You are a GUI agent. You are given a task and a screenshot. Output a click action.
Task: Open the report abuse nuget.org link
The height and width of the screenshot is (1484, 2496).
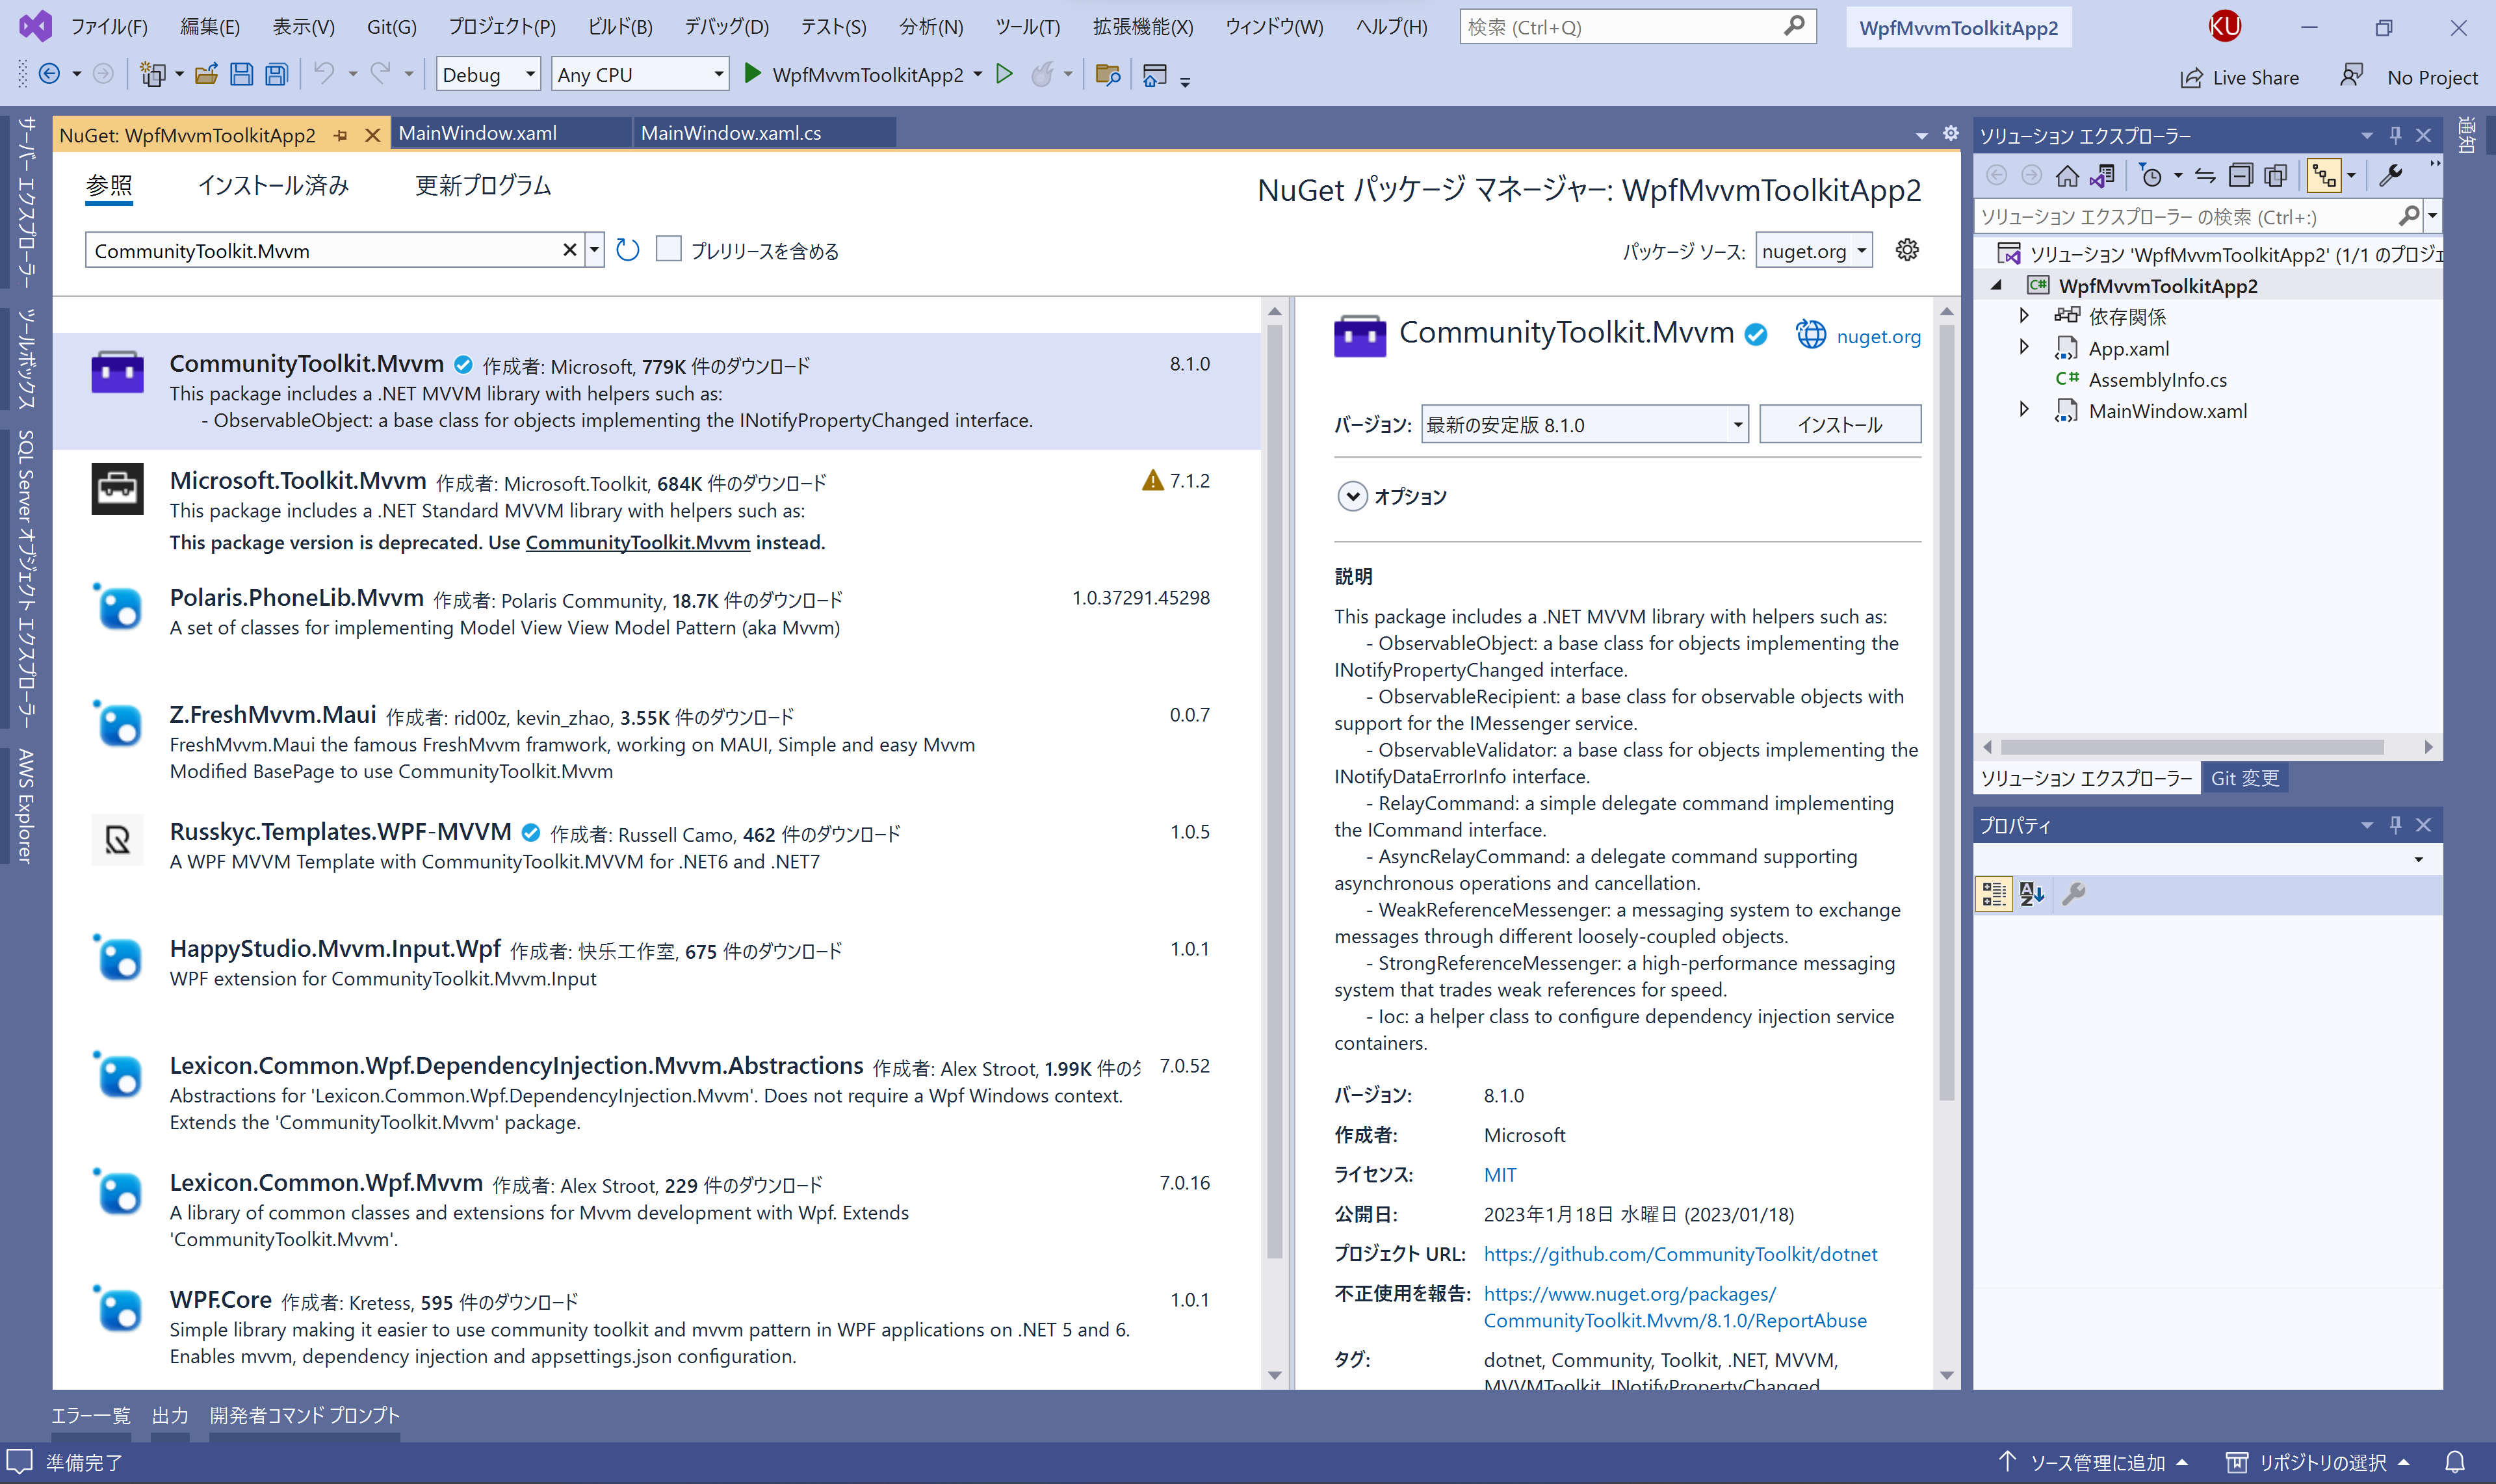click(1675, 1307)
